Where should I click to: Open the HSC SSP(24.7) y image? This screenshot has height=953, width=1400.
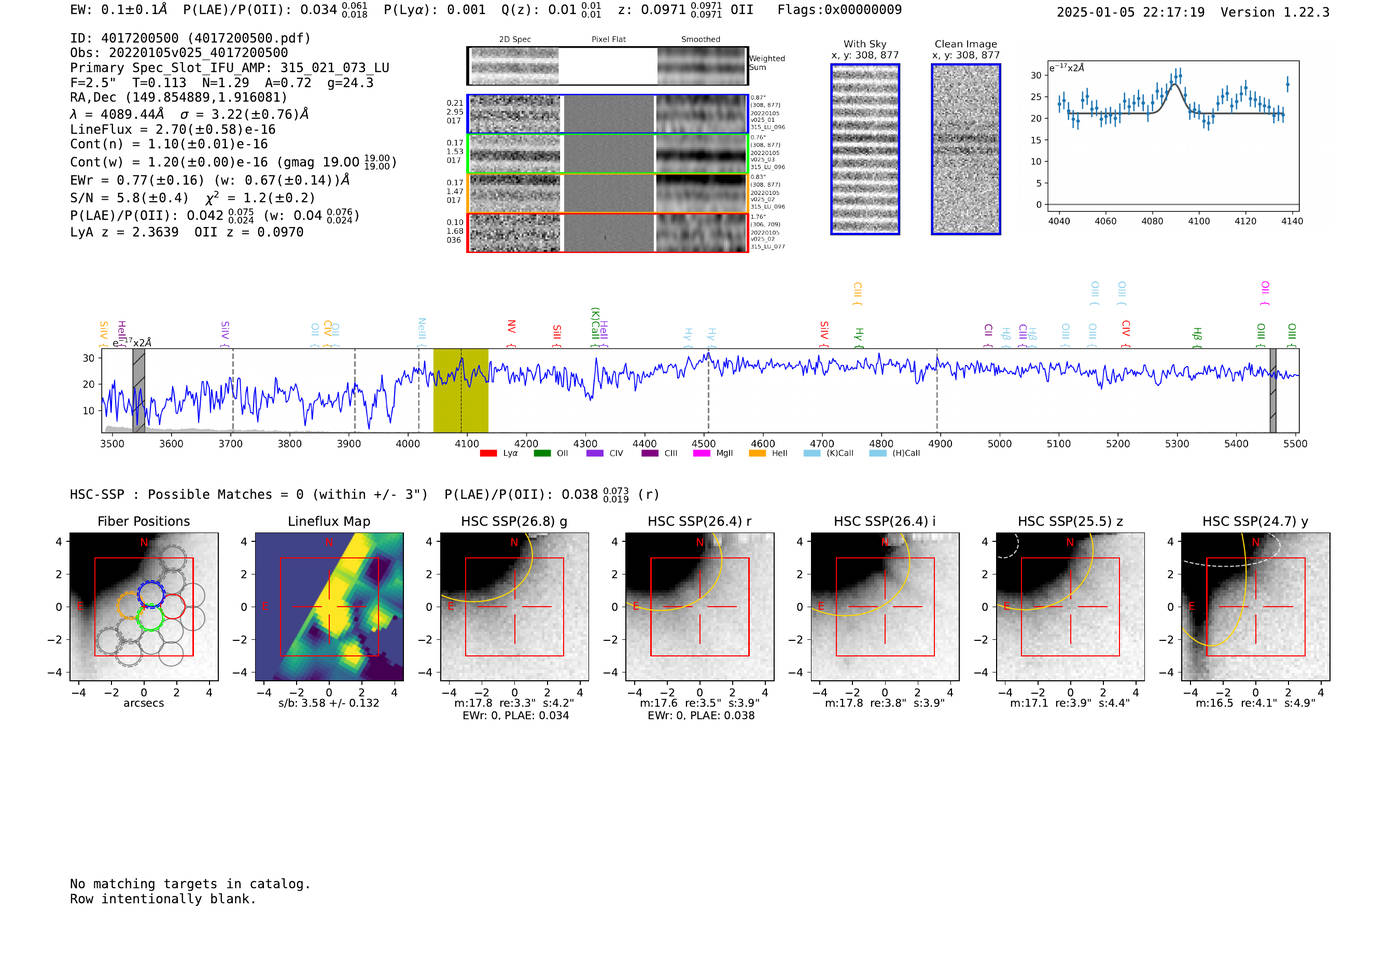click(x=1255, y=606)
